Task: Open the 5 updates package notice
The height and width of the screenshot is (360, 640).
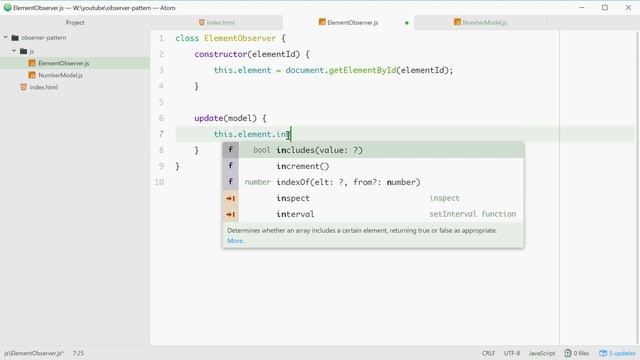Action: click(617, 353)
